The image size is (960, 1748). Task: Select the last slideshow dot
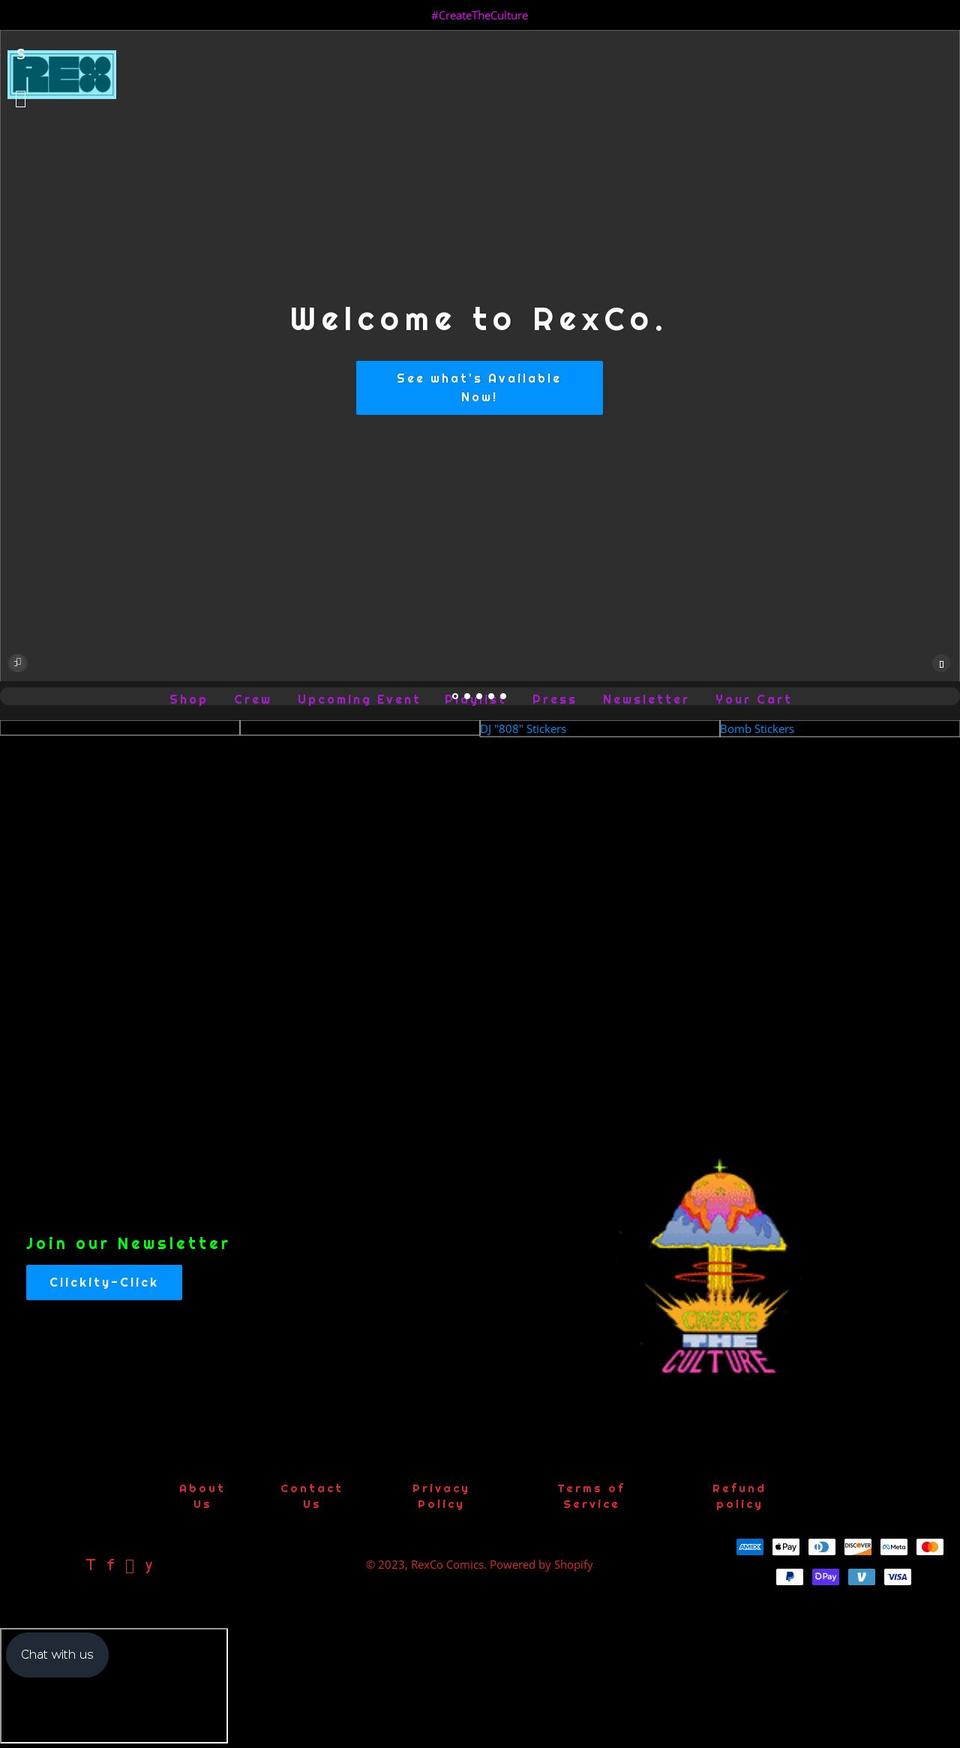[x=503, y=696]
